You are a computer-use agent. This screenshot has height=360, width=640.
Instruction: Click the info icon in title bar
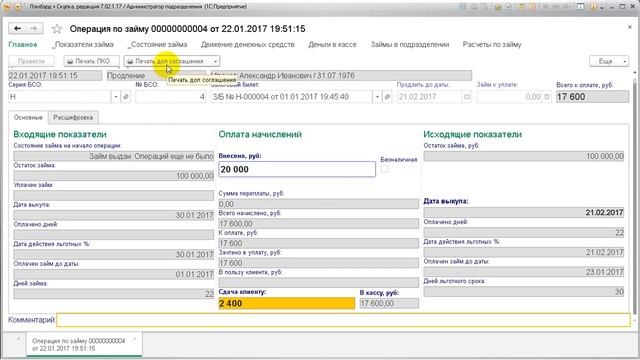coord(593,7)
